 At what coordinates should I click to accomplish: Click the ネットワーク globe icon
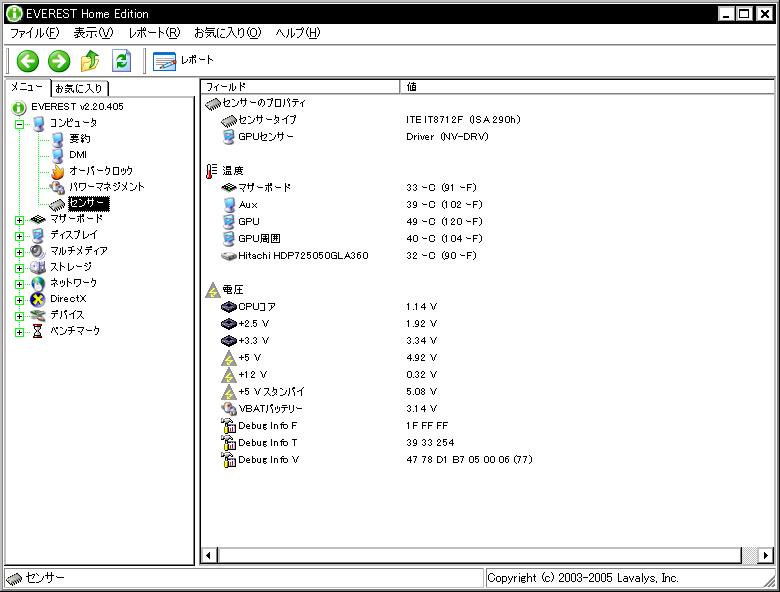[x=38, y=284]
